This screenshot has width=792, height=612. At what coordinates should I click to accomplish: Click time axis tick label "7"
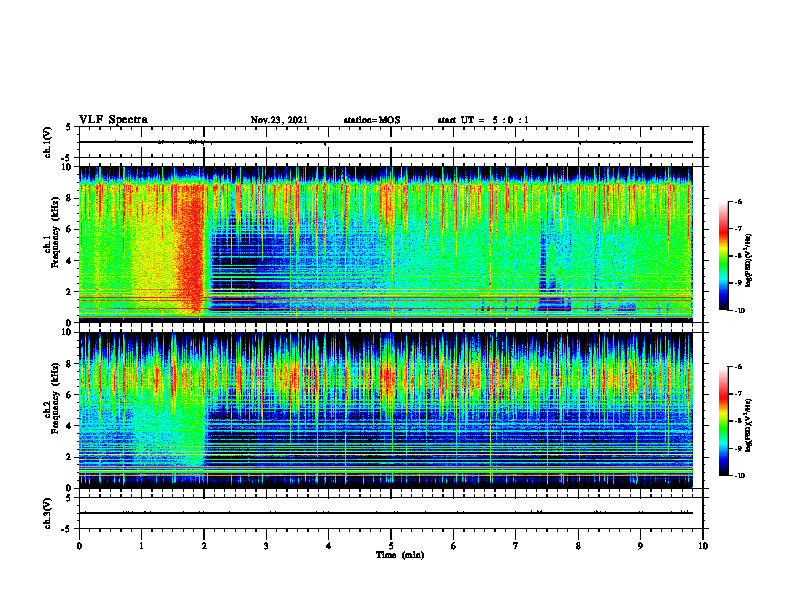coord(516,546)
